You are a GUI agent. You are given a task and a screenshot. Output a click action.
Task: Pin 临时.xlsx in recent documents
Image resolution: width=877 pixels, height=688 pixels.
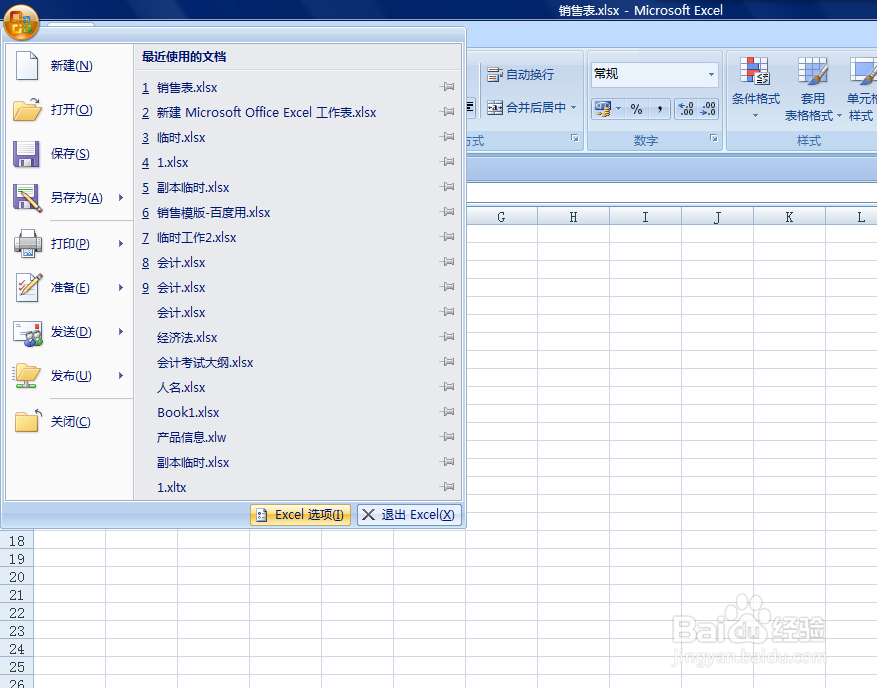447,136
